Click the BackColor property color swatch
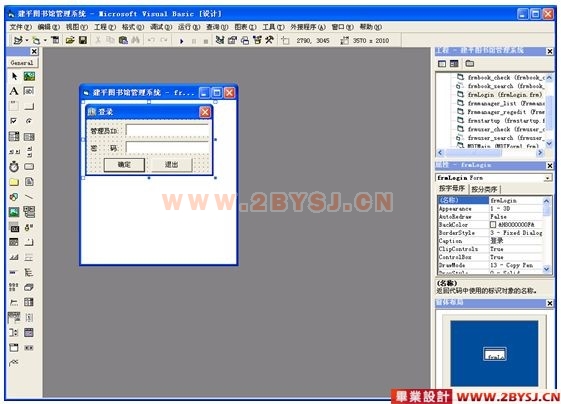561x404 pixels. [x=493, y=224]
